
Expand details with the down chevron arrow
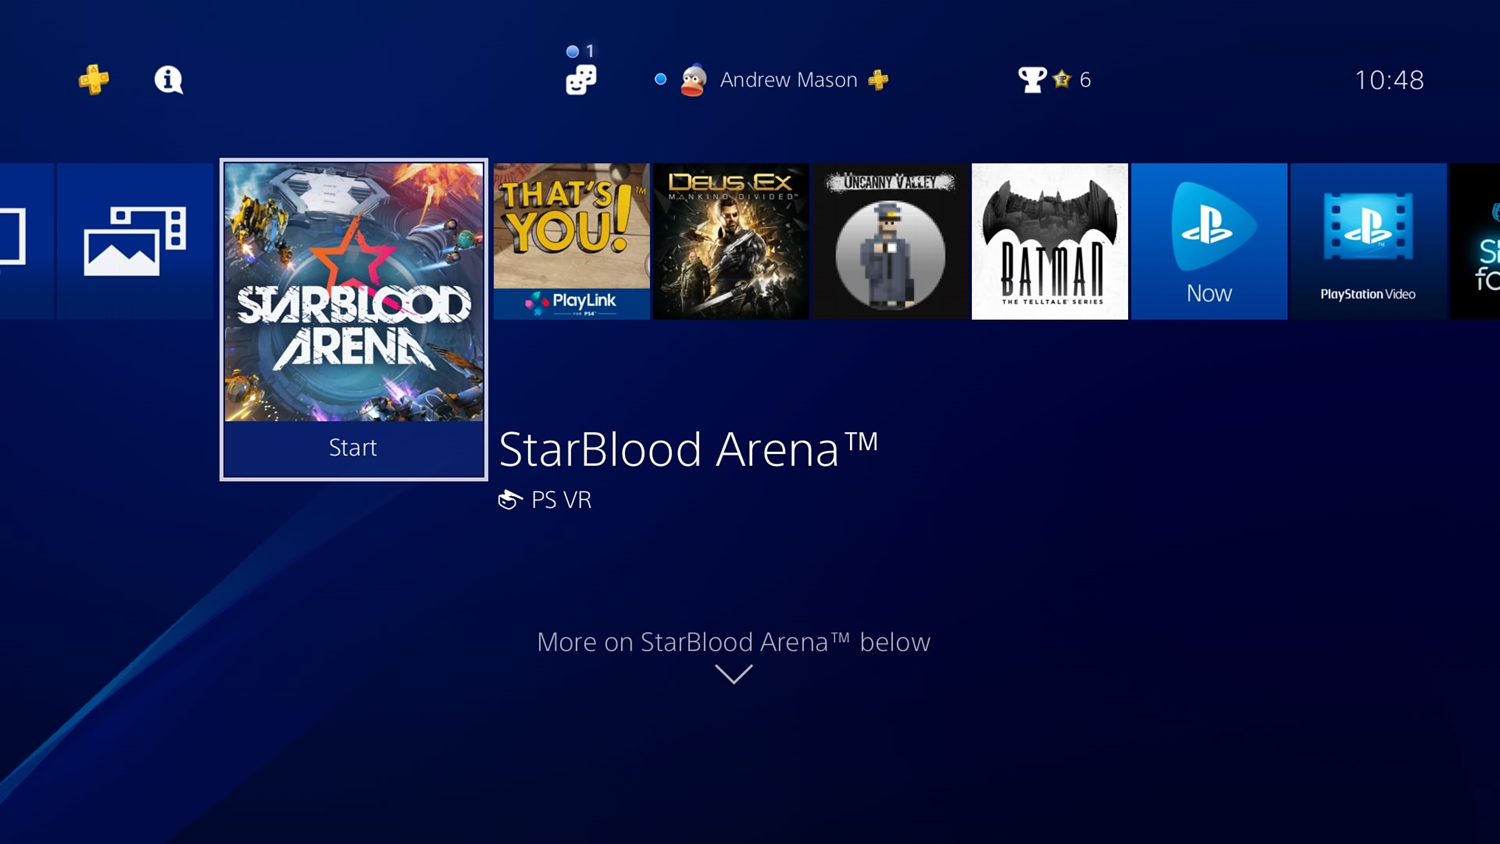[x=734, y=675]
